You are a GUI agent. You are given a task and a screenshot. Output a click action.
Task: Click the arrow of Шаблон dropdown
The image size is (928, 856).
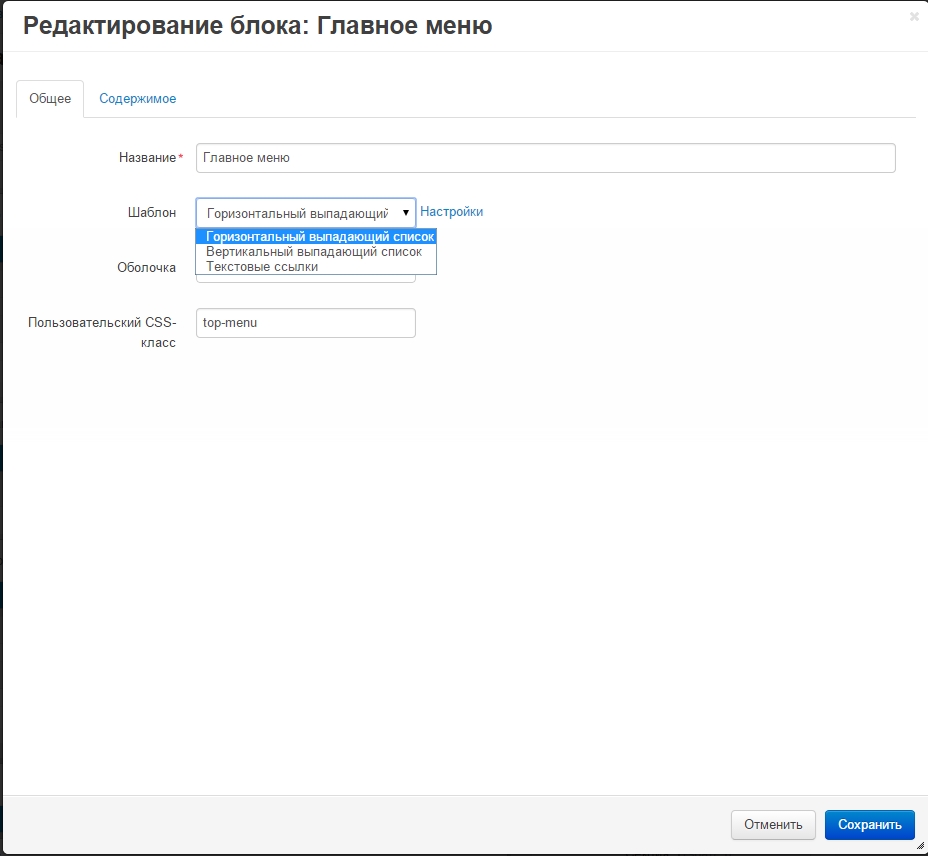pyautogui.click(x=406, y=213)
